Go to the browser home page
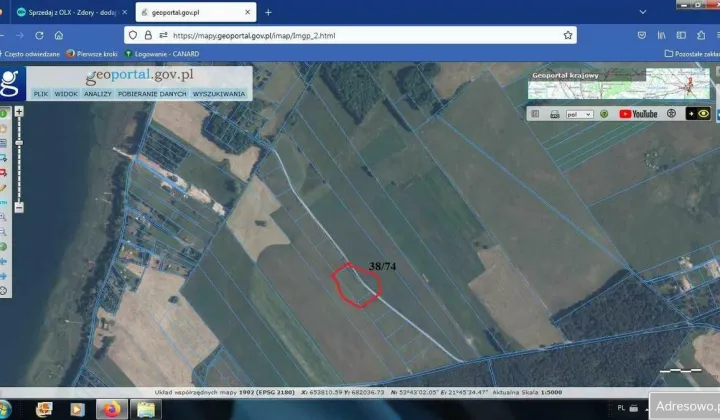This screenshot has height=420, width=720. pyautogui.click(x=59, y=35)
